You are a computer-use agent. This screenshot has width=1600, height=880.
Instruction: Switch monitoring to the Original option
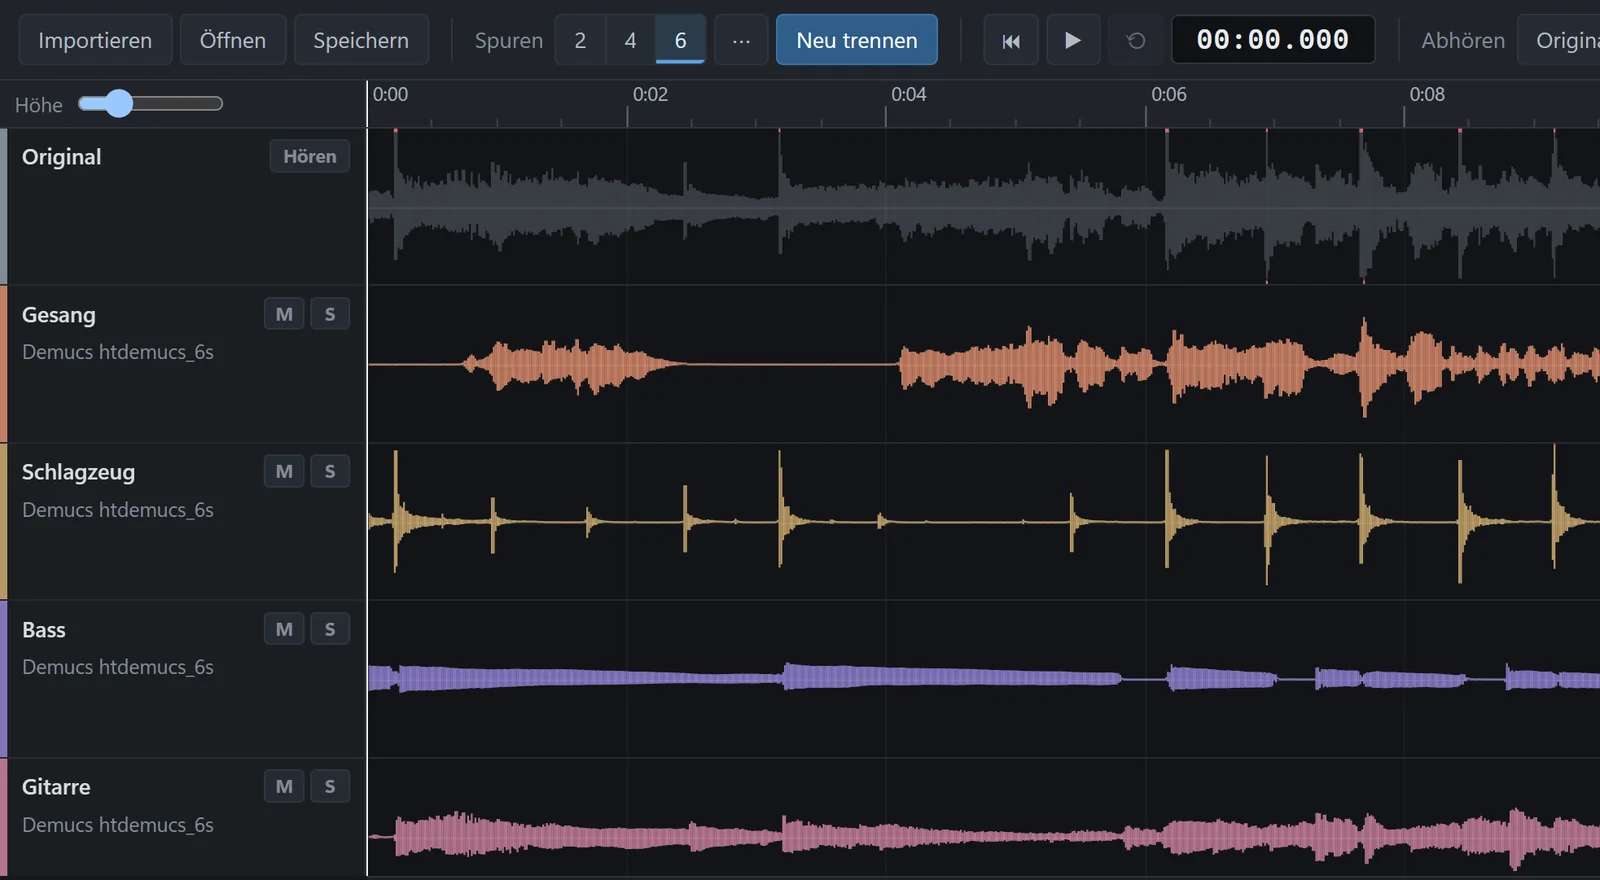coord(1560,40)
